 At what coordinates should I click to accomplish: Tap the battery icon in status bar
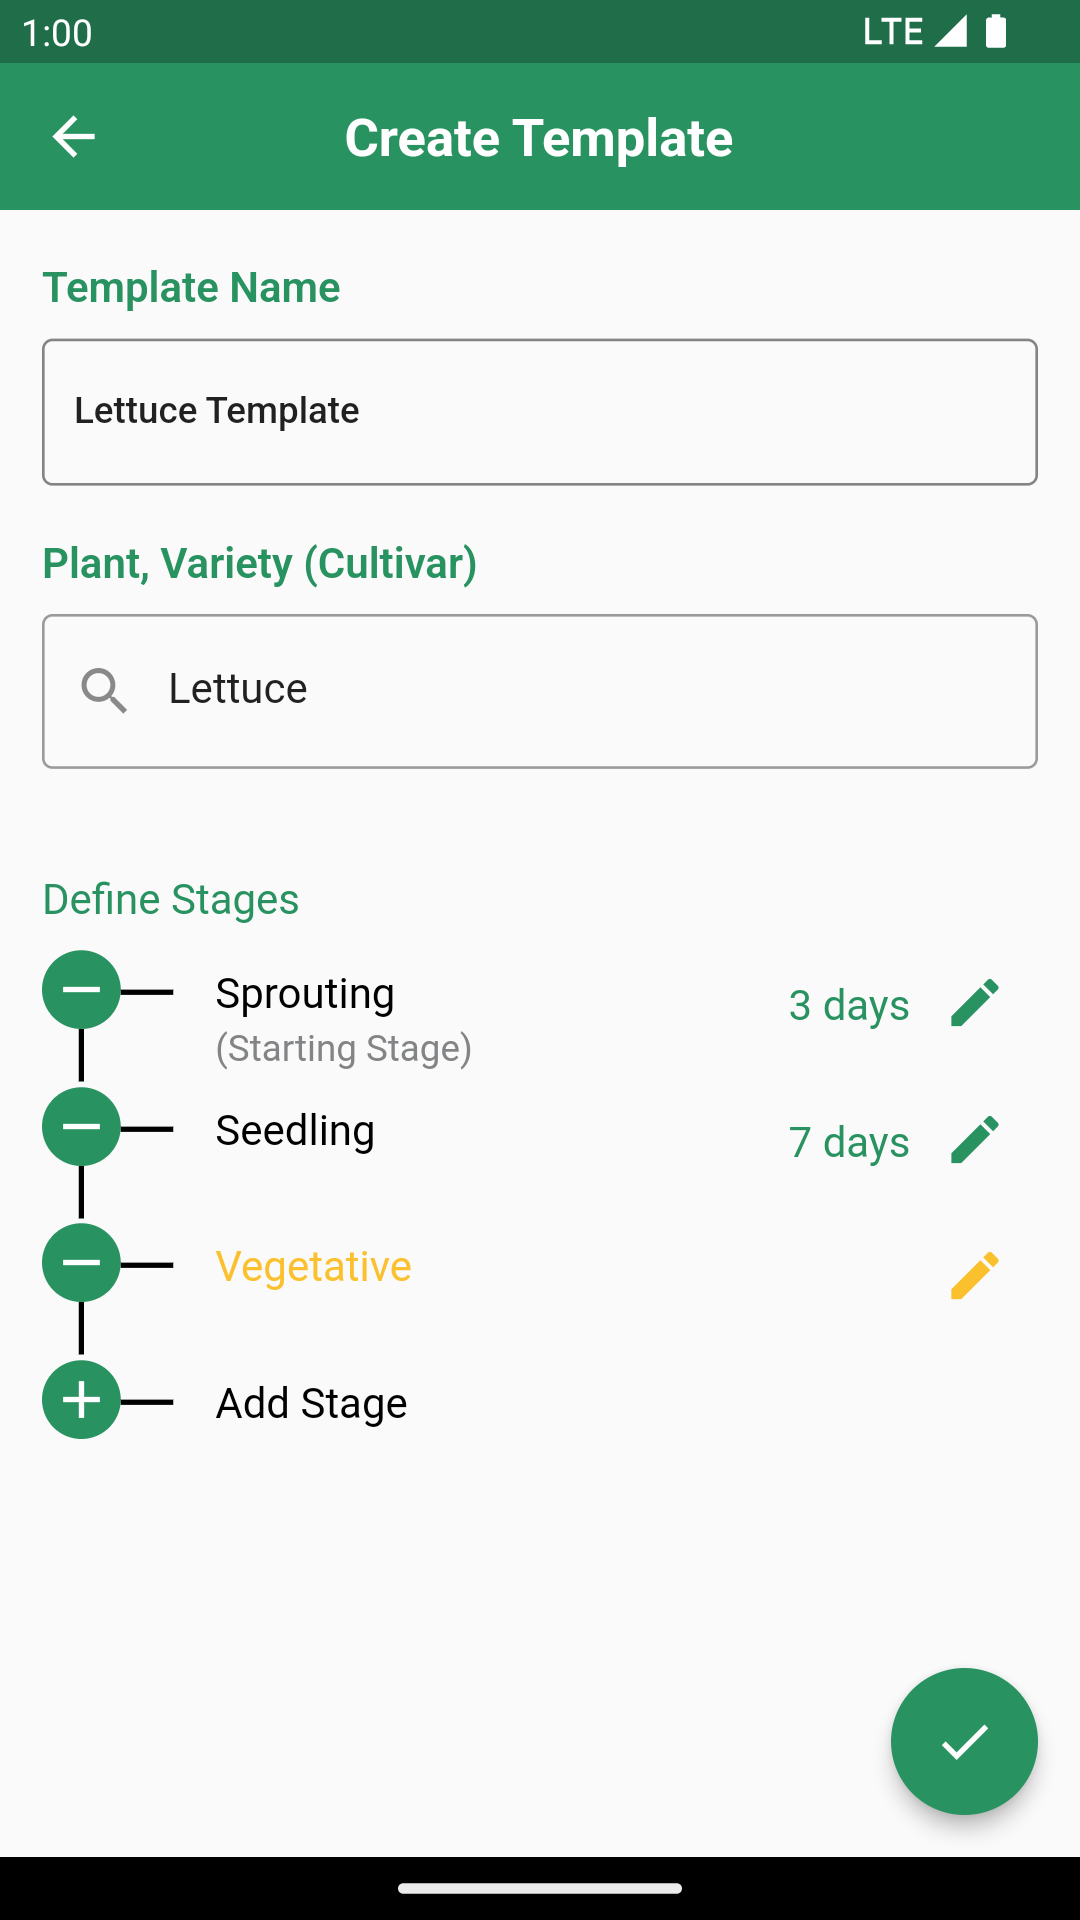[x=996, y=32]
